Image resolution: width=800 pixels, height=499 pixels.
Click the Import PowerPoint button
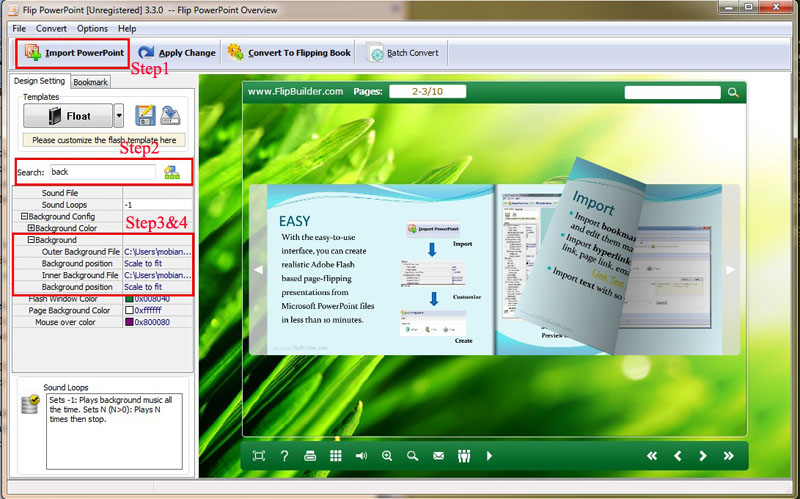pyautogui.click(x=73, y=53)
